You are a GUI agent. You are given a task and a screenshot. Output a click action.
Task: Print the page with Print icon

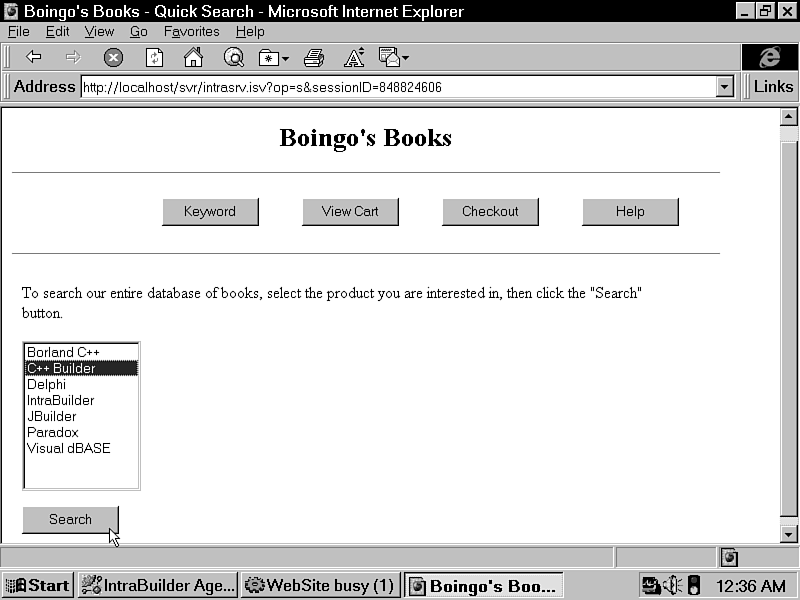[314, 58]
